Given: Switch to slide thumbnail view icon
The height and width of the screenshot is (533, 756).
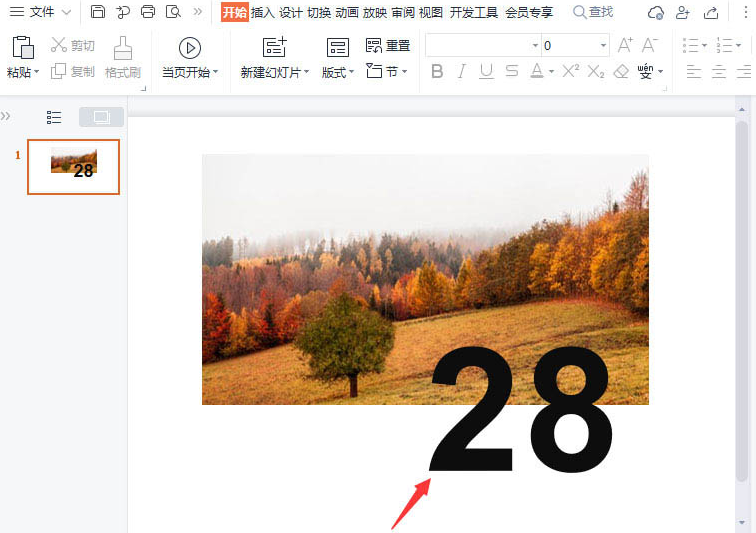Looking at the screenshot, I should click(x=101, y=117).
